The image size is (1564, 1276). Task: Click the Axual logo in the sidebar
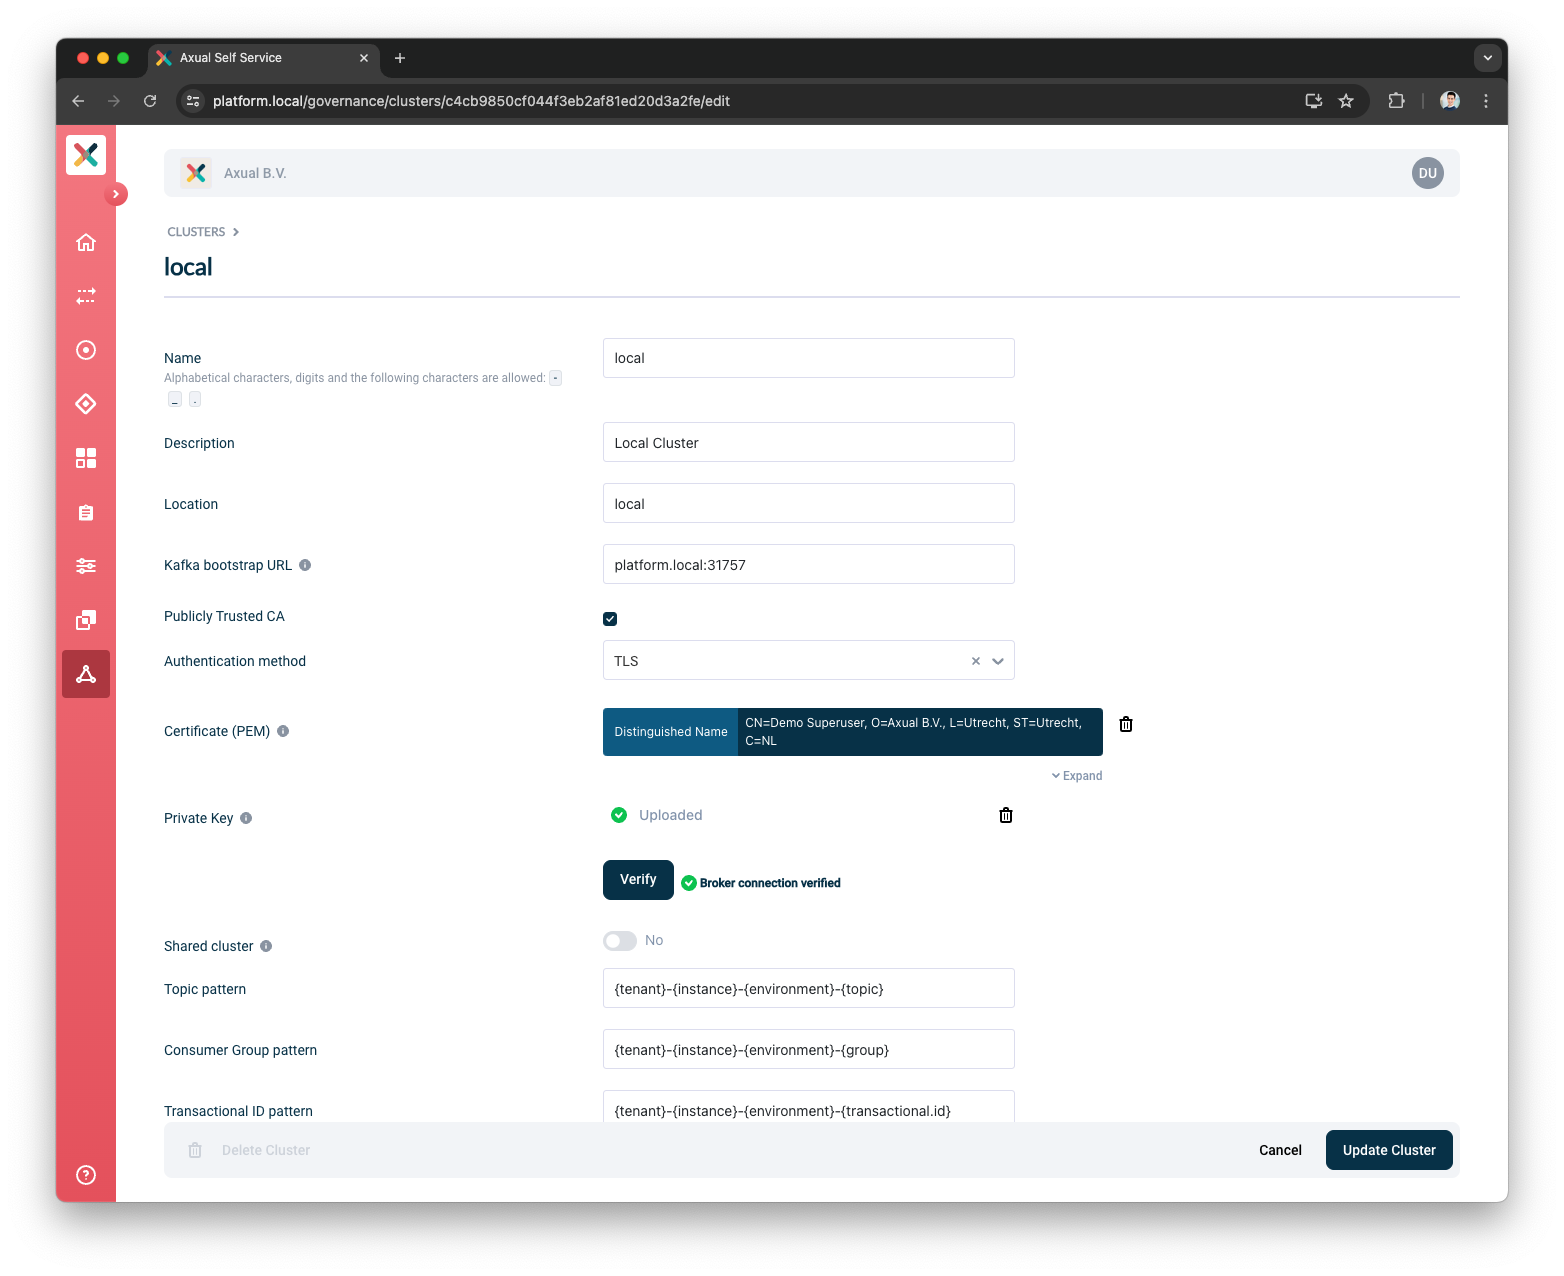86,155
